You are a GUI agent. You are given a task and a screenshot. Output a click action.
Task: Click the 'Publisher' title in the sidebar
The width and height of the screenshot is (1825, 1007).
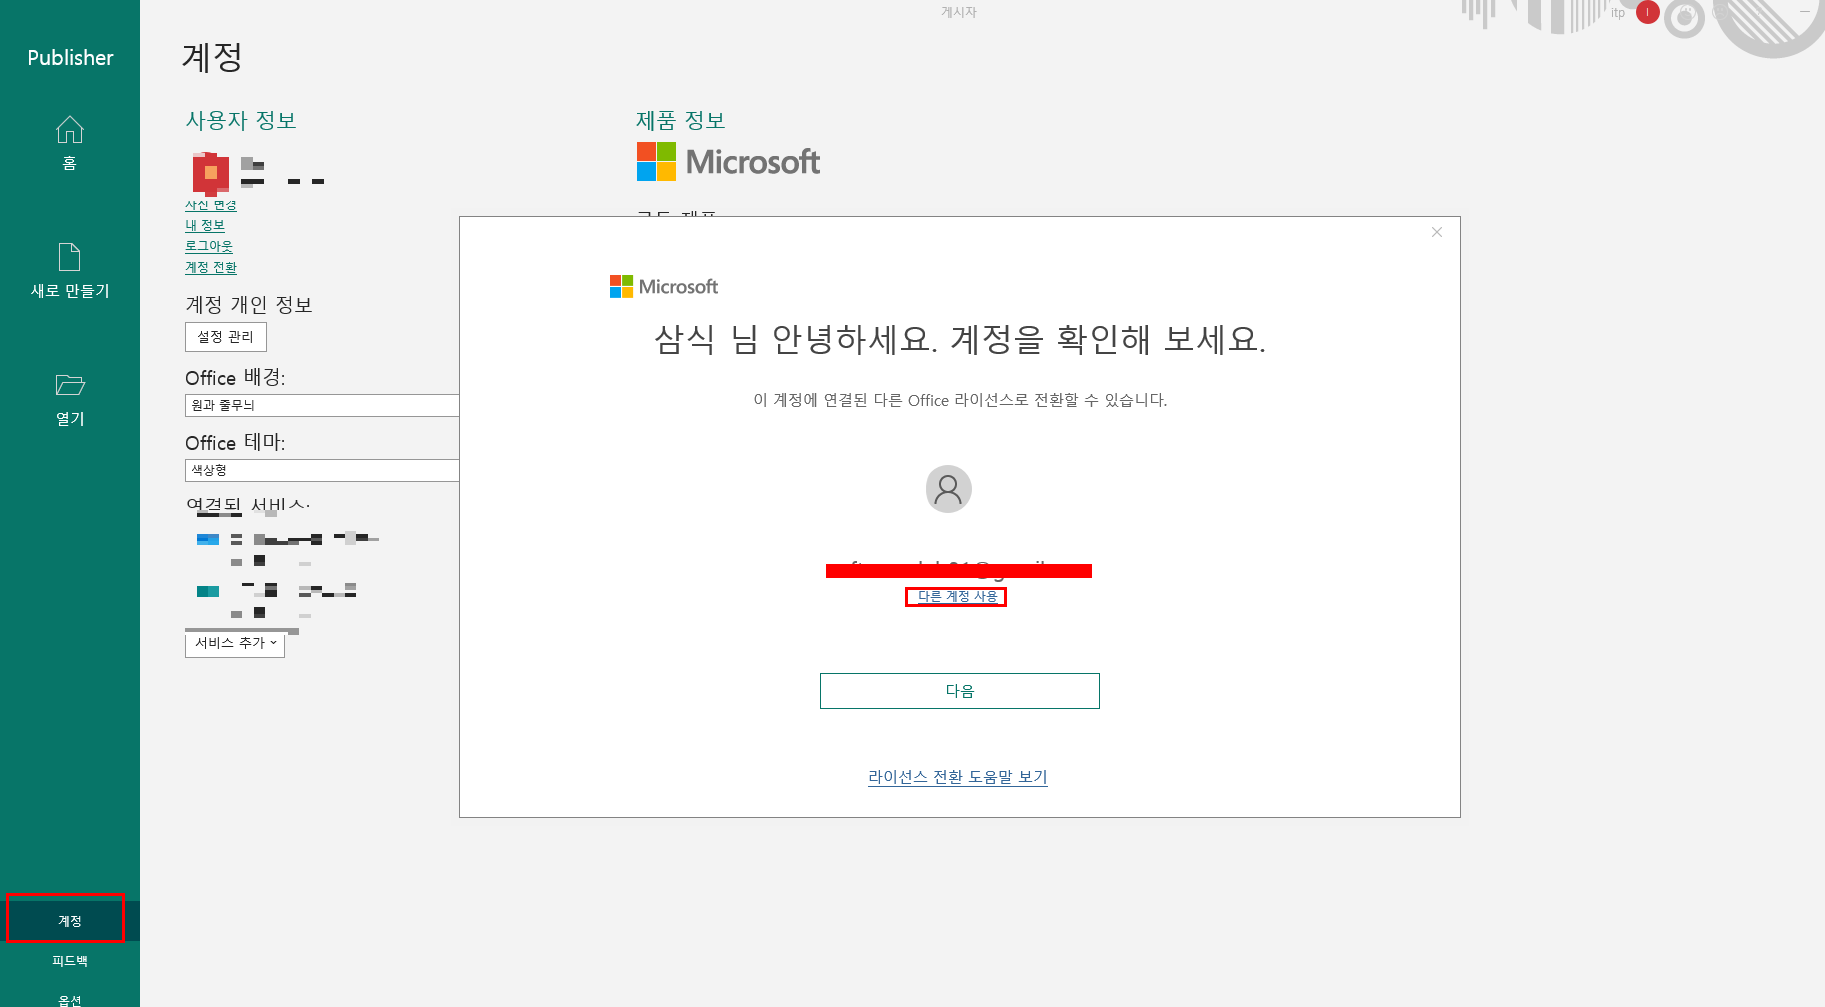[x=70, y=58]
